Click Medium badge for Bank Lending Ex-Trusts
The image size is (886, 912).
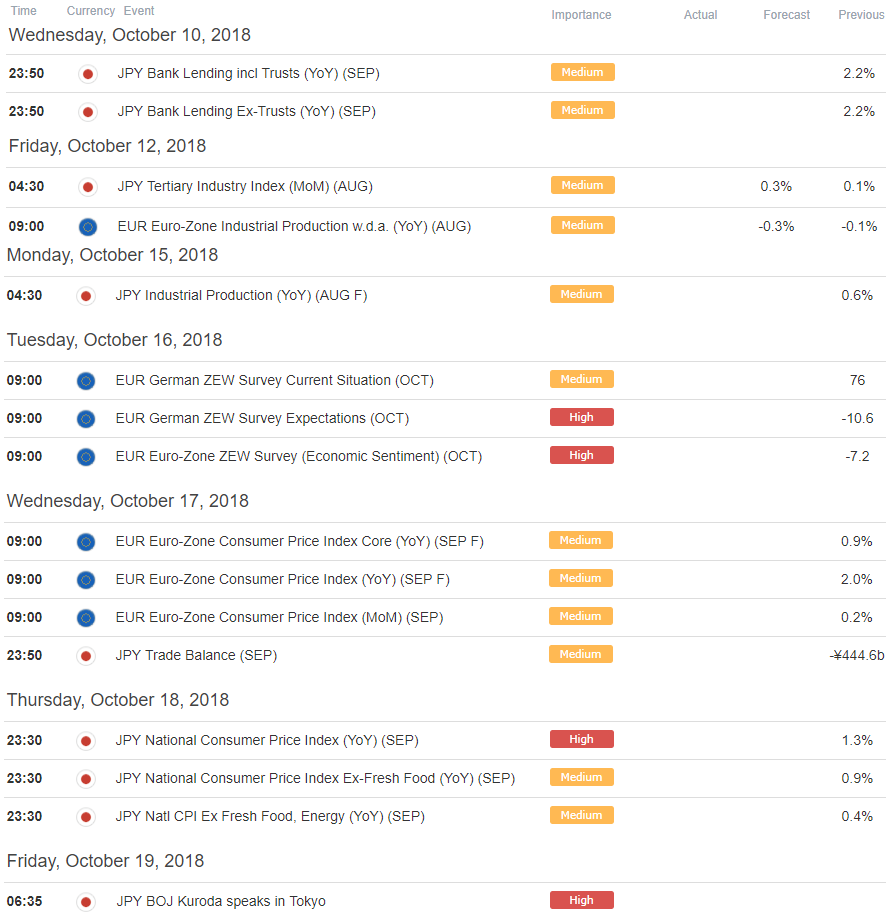tap(582, 110)
